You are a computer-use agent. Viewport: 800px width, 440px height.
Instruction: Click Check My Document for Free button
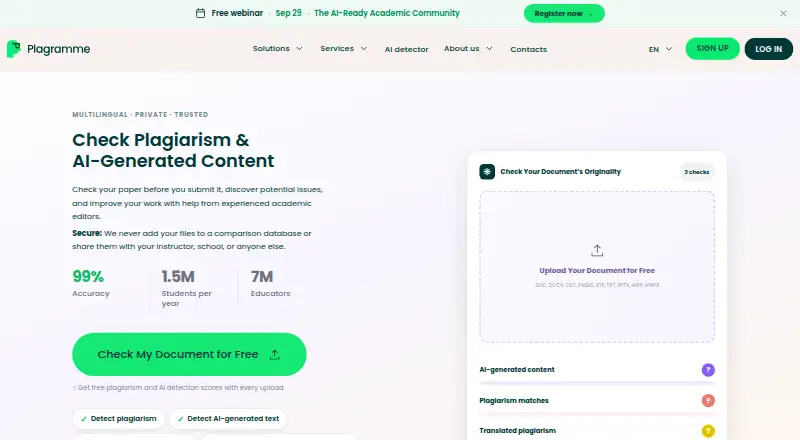(x=189, y=354)
